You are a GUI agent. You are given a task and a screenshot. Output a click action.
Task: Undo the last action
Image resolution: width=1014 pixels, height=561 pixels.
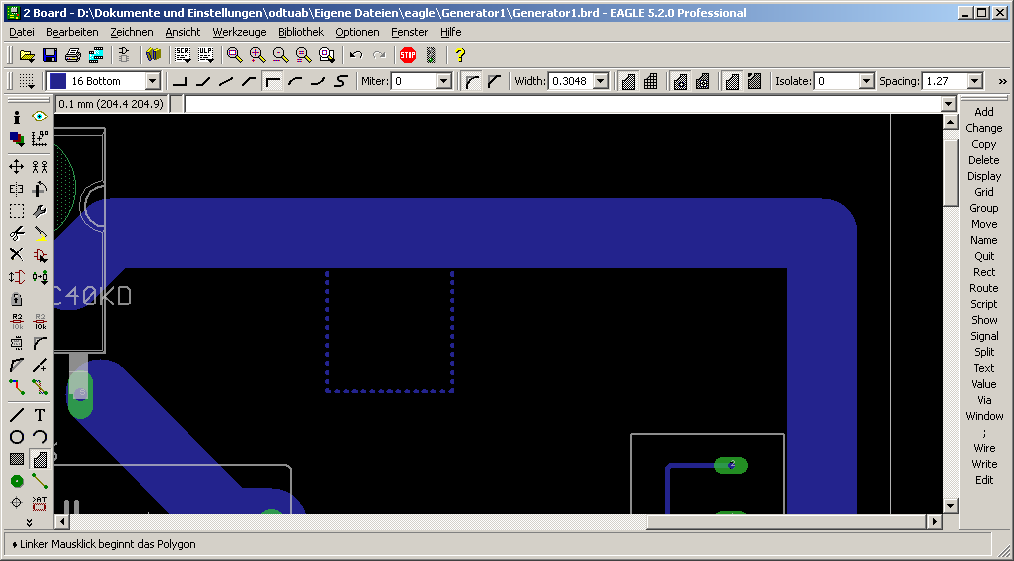(x=356, y=55)
